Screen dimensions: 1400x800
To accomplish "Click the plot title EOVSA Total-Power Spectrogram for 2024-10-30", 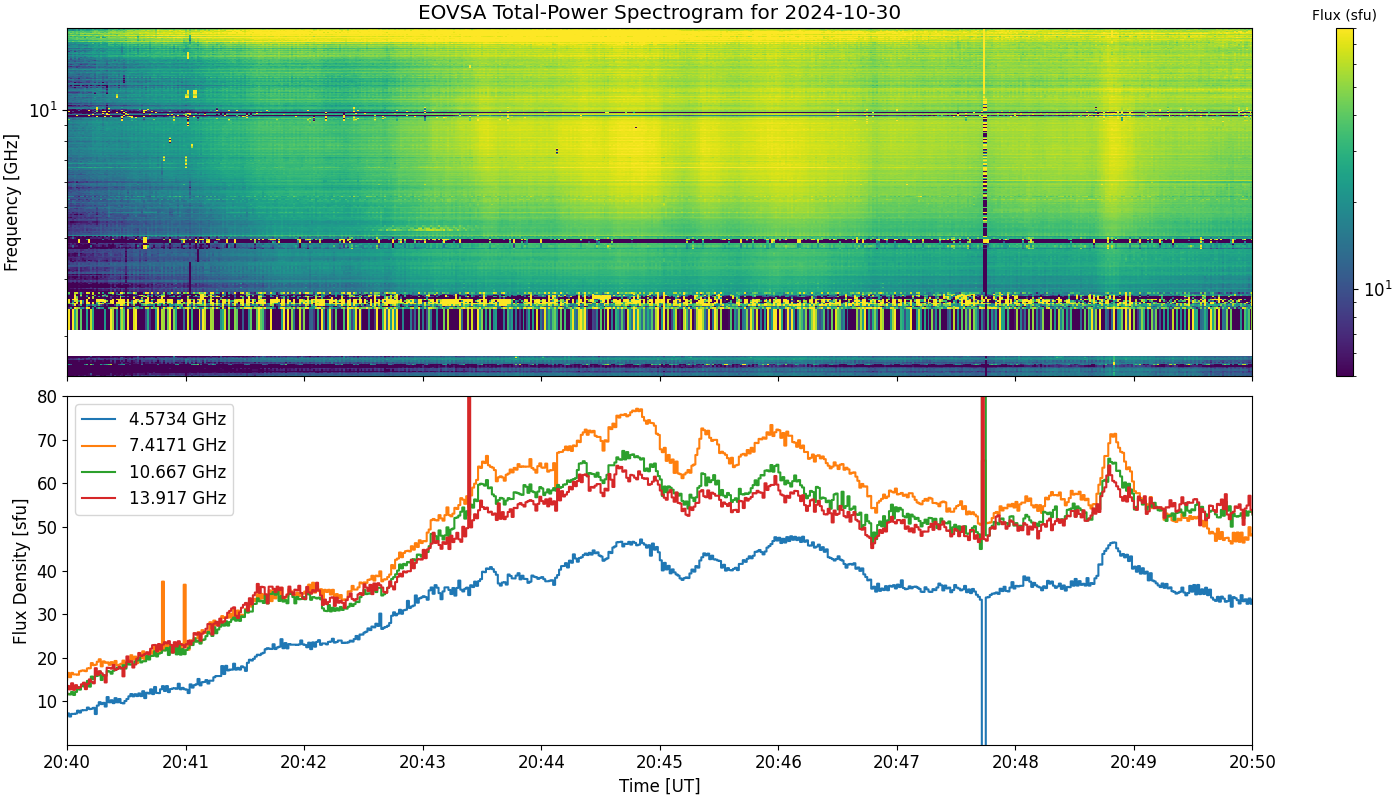I will (x=659, y=13).
